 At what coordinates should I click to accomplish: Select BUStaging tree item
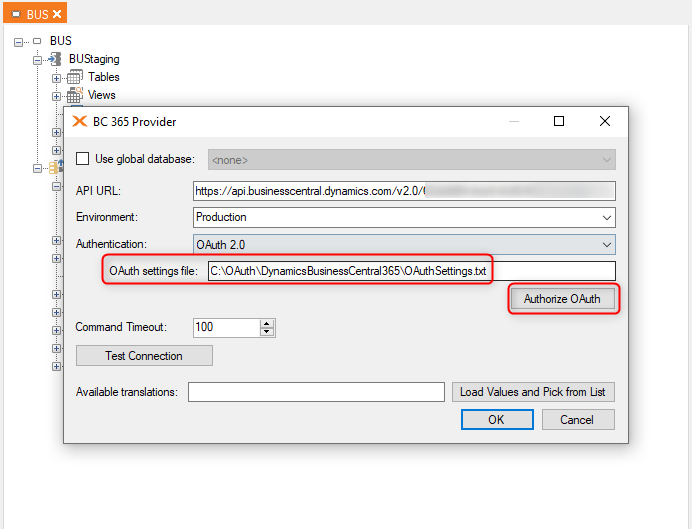point(94,59)
